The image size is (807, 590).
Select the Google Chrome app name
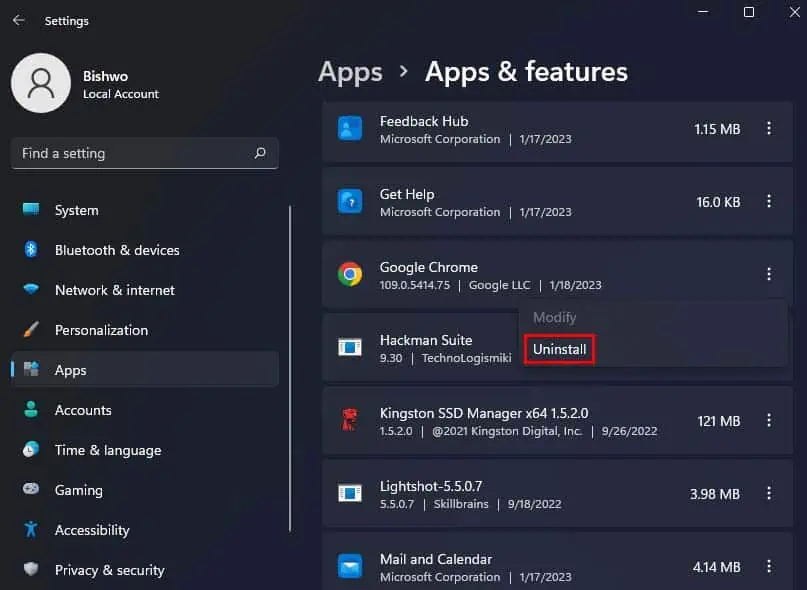click(x=428, y=267)
